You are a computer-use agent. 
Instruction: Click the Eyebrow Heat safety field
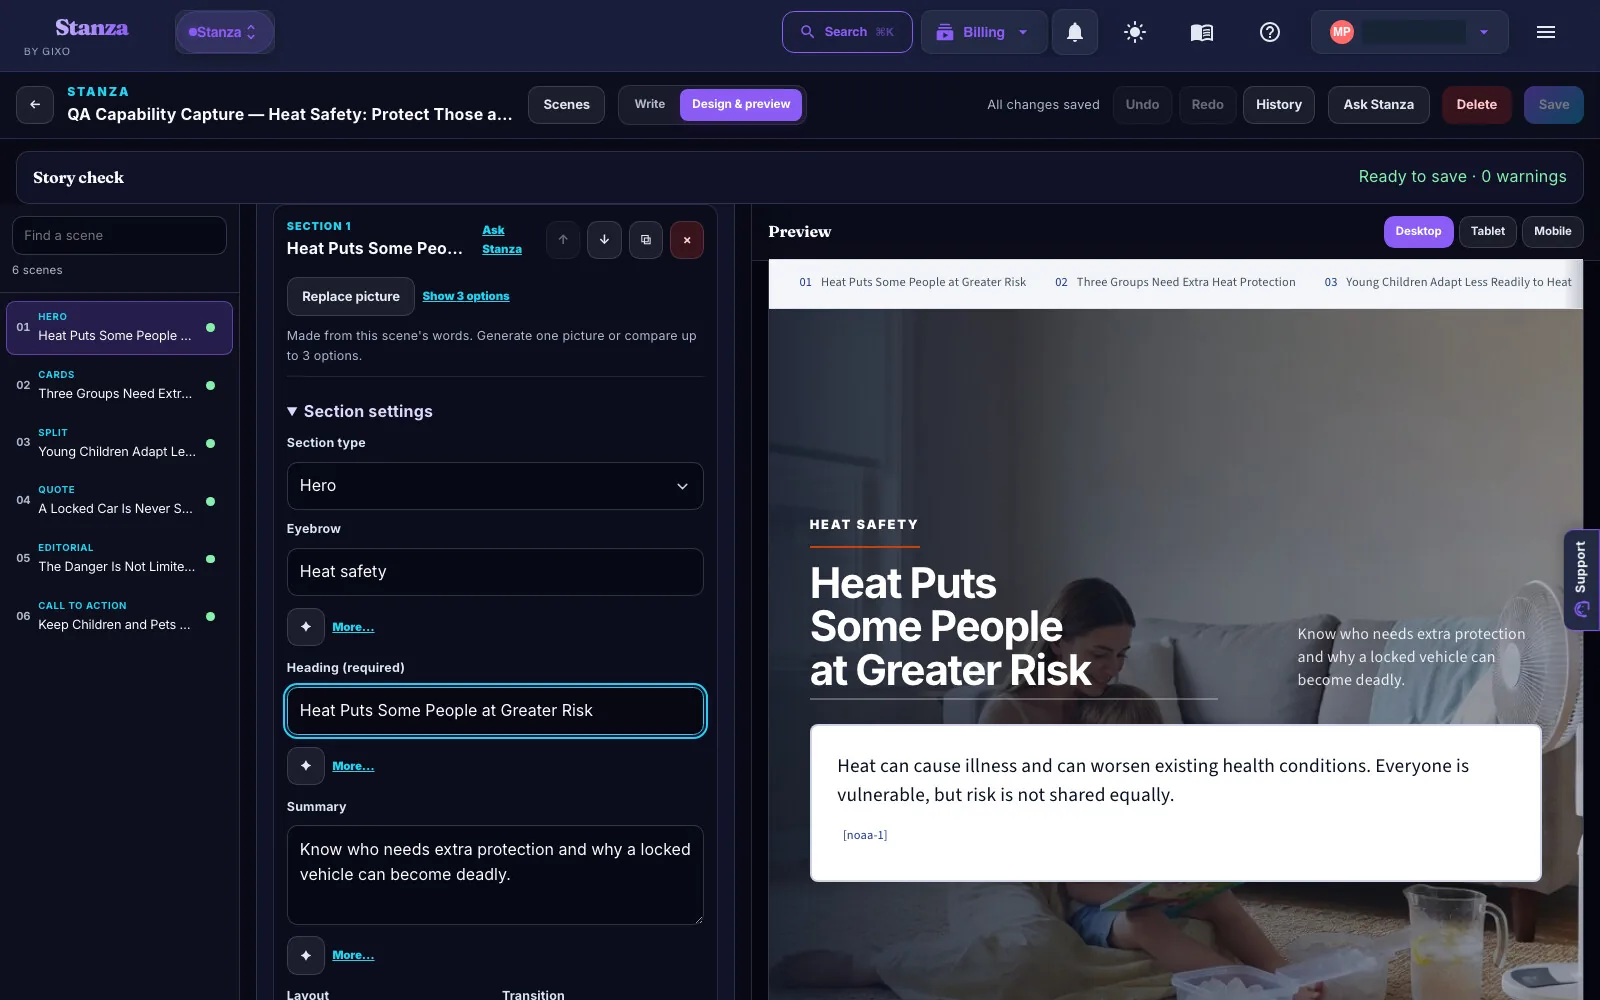[x=495, y=572]
